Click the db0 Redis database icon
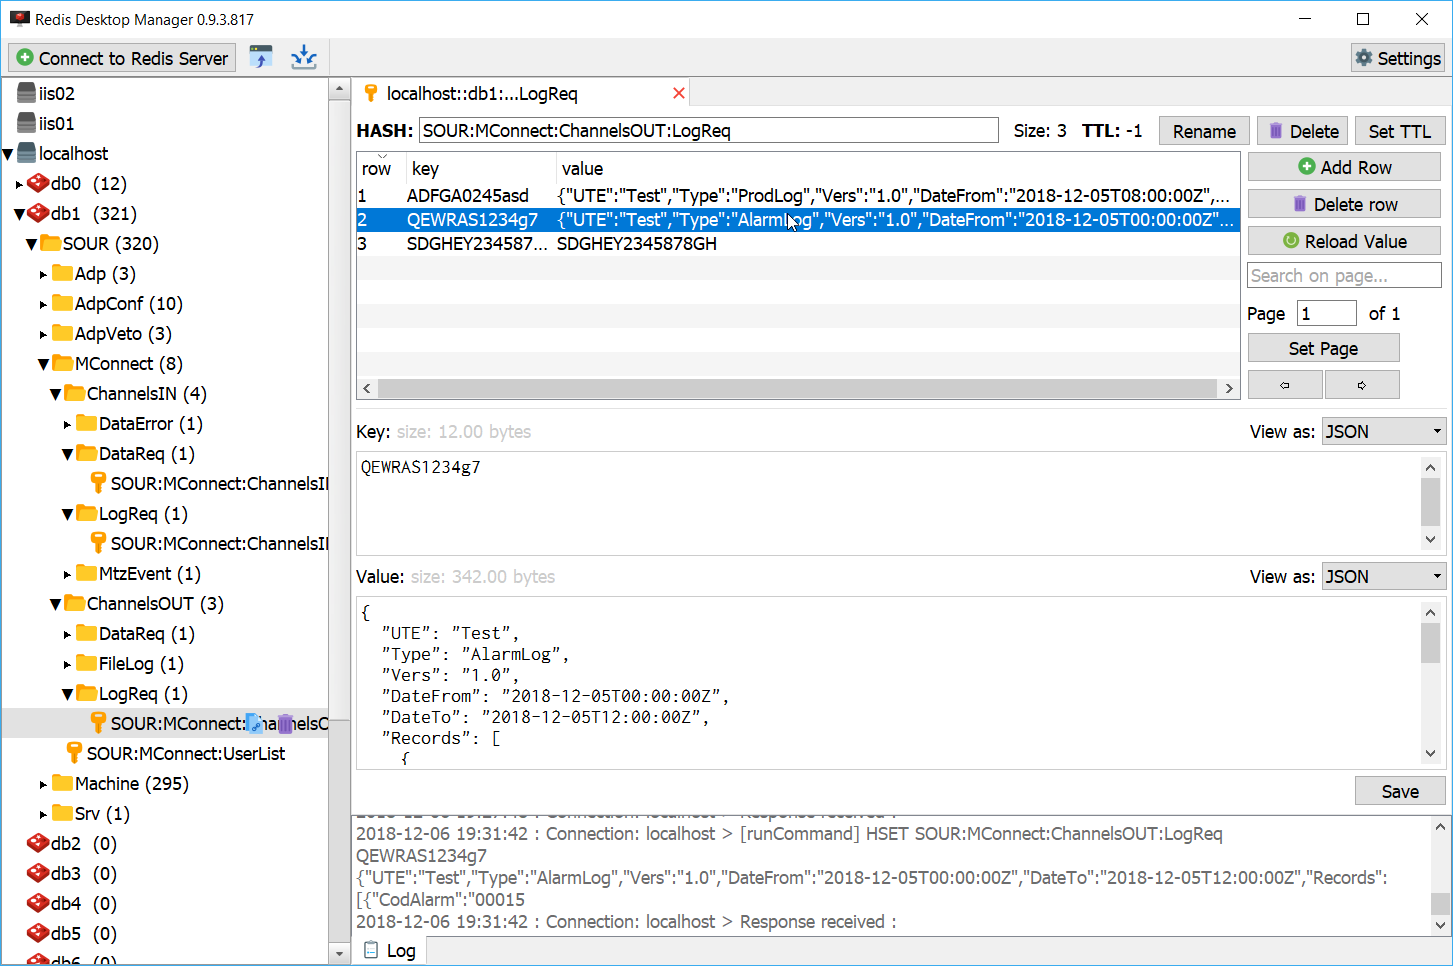Viewport: 1453px width, 966px height. [x=38, y=183]
